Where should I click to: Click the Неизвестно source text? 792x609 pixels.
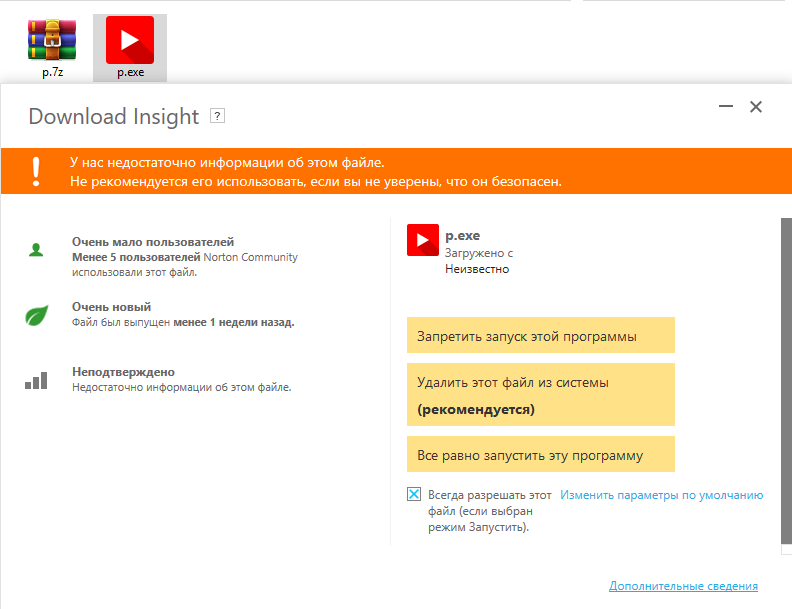click(x=477, y=269)
